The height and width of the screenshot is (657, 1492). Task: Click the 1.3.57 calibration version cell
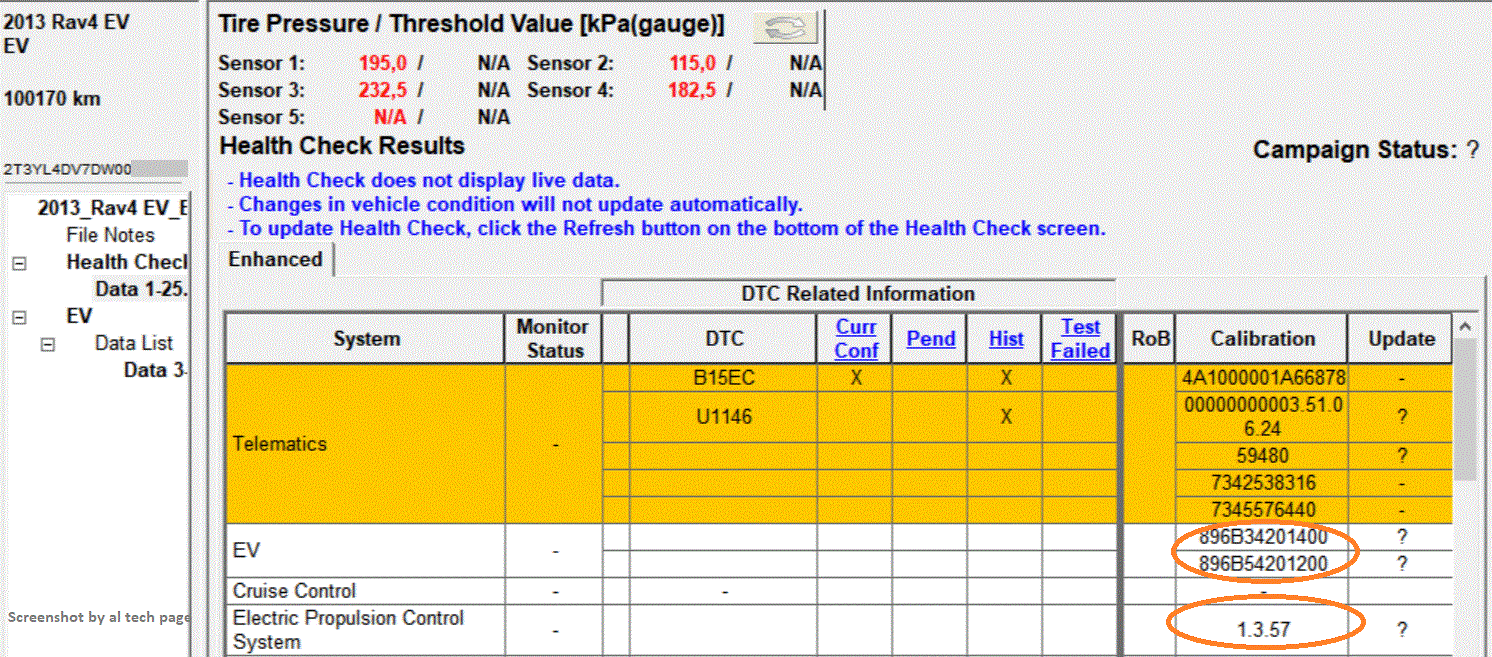point(1262,629)
